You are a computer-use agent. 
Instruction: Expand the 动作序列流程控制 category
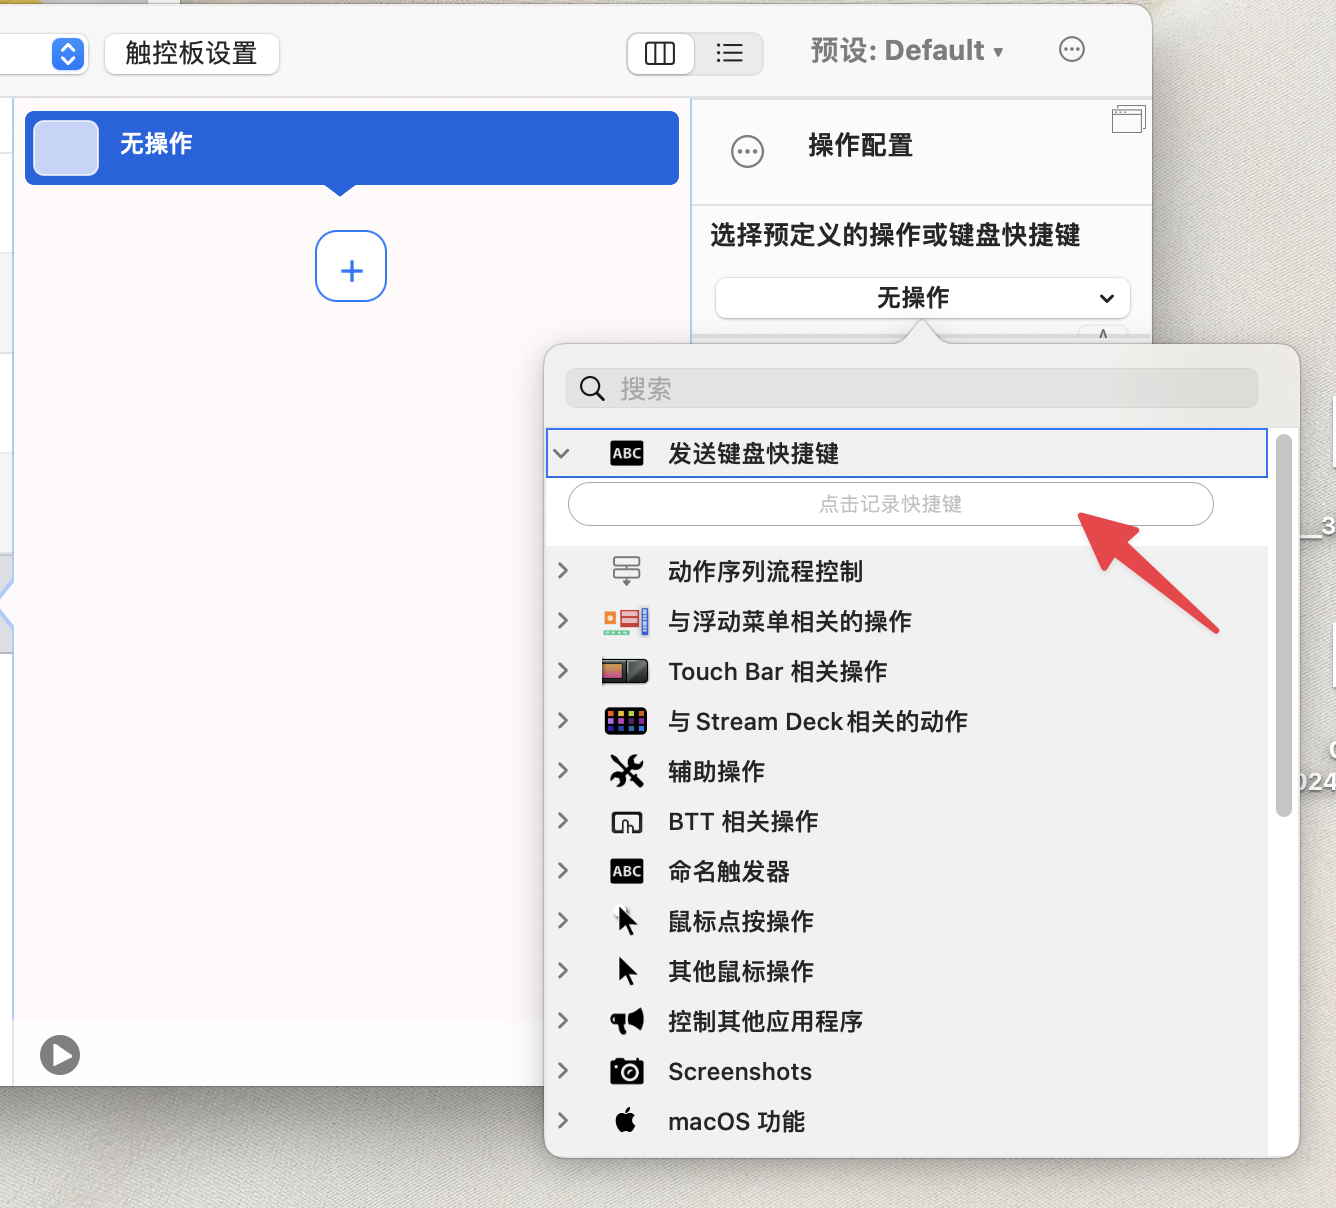tap(563, 571)
